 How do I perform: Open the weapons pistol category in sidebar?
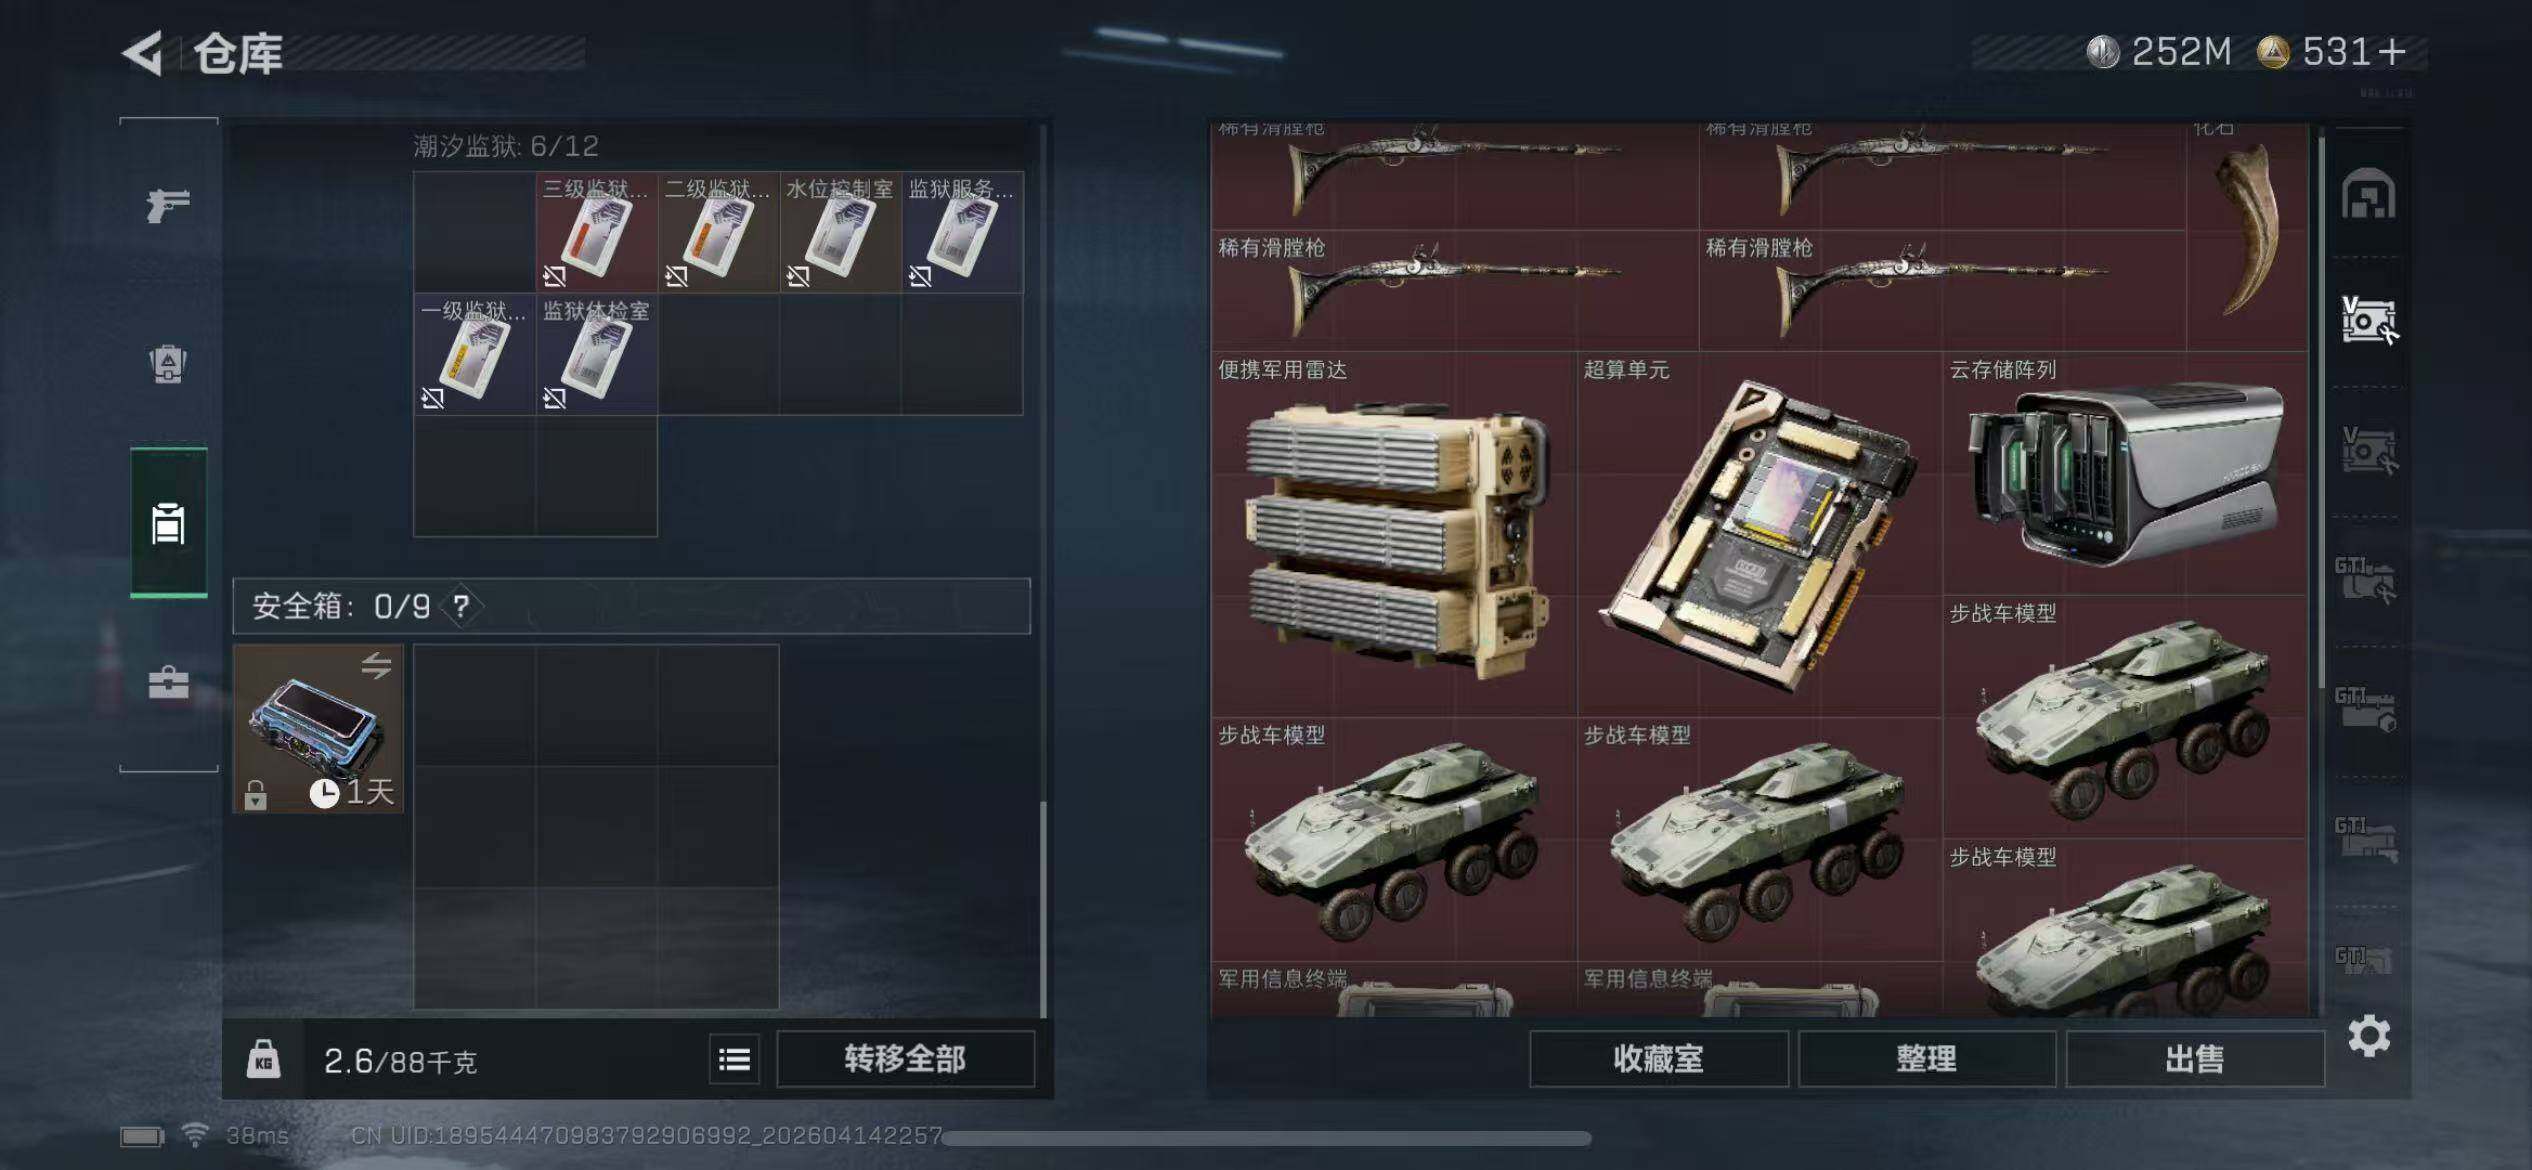click(168, 206)
